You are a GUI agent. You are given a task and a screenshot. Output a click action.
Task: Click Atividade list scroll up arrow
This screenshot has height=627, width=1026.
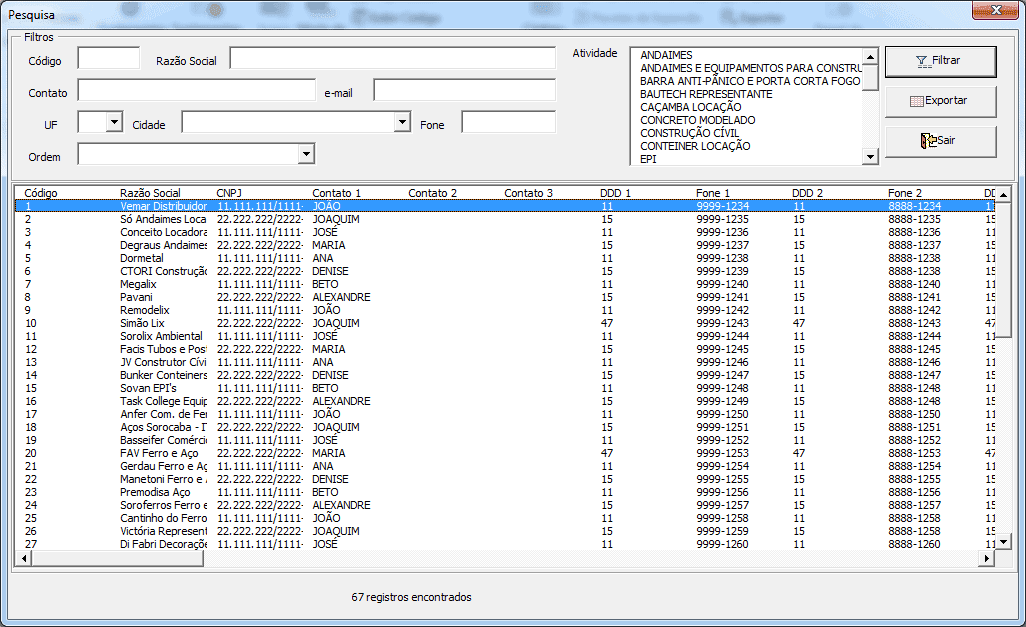tap(870, 57)
